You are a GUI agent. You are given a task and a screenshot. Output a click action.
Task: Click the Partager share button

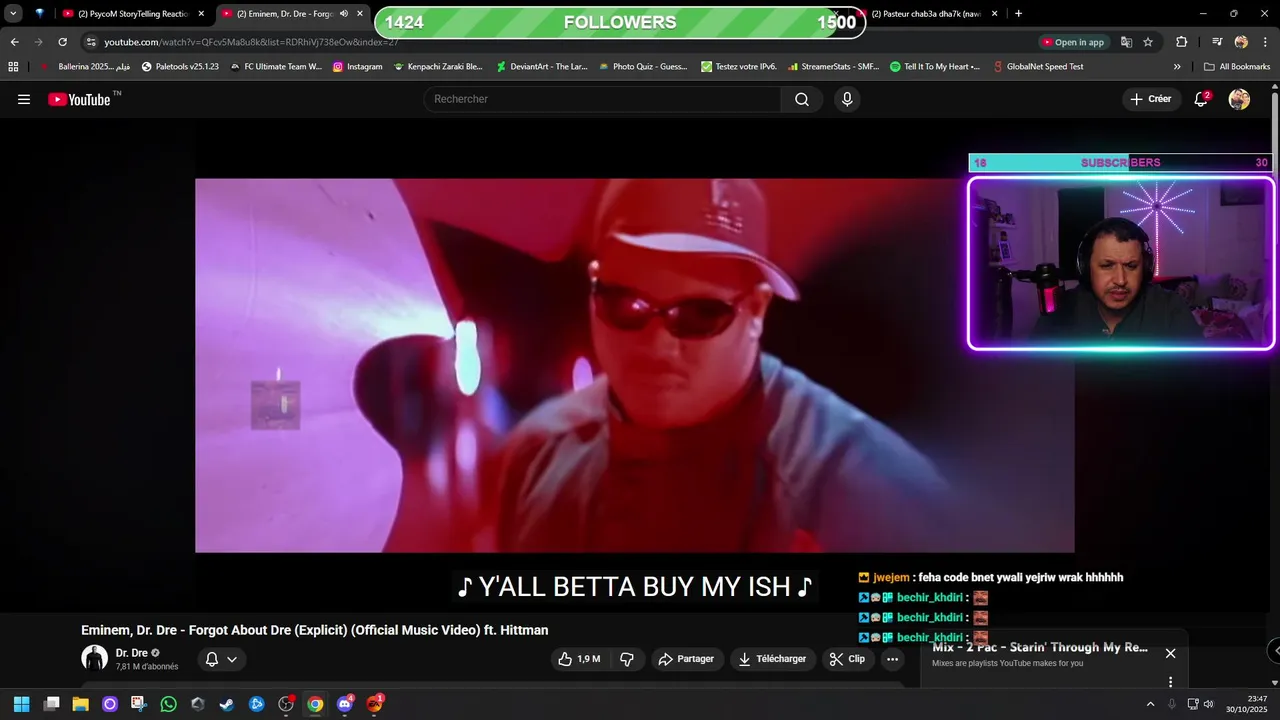point(686,659)
